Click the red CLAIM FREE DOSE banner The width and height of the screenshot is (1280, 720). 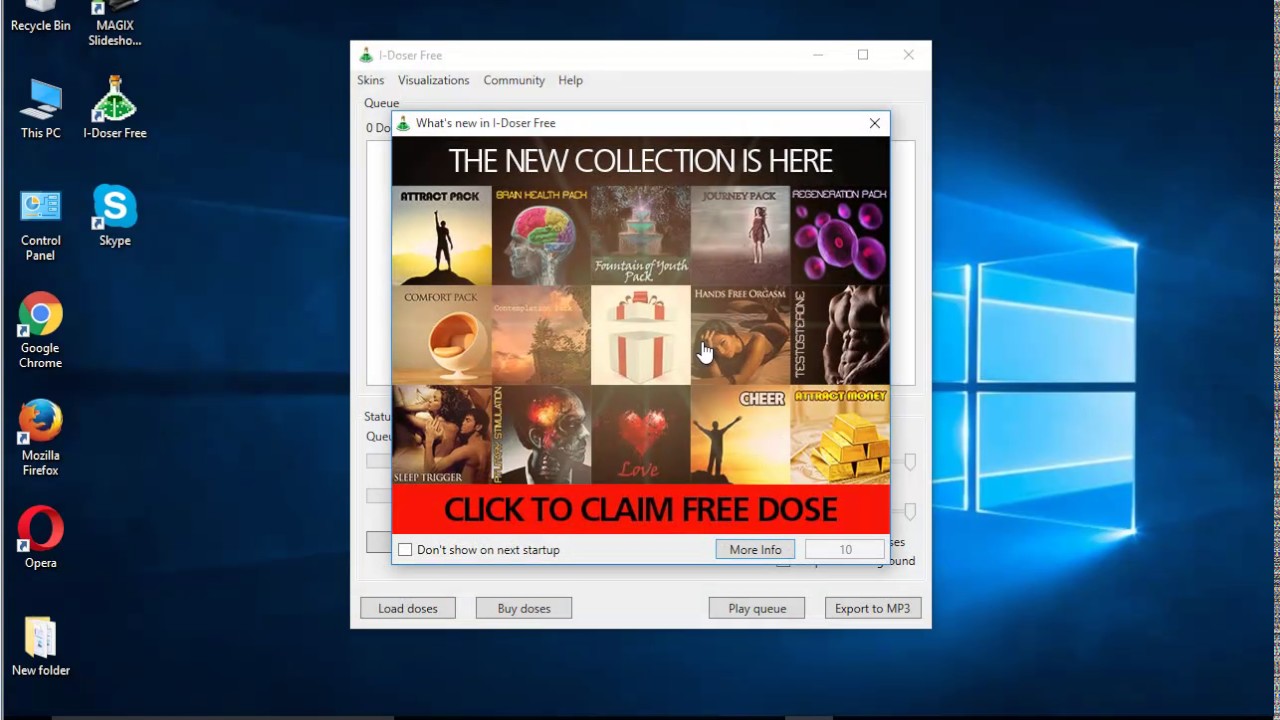point(640,510)
